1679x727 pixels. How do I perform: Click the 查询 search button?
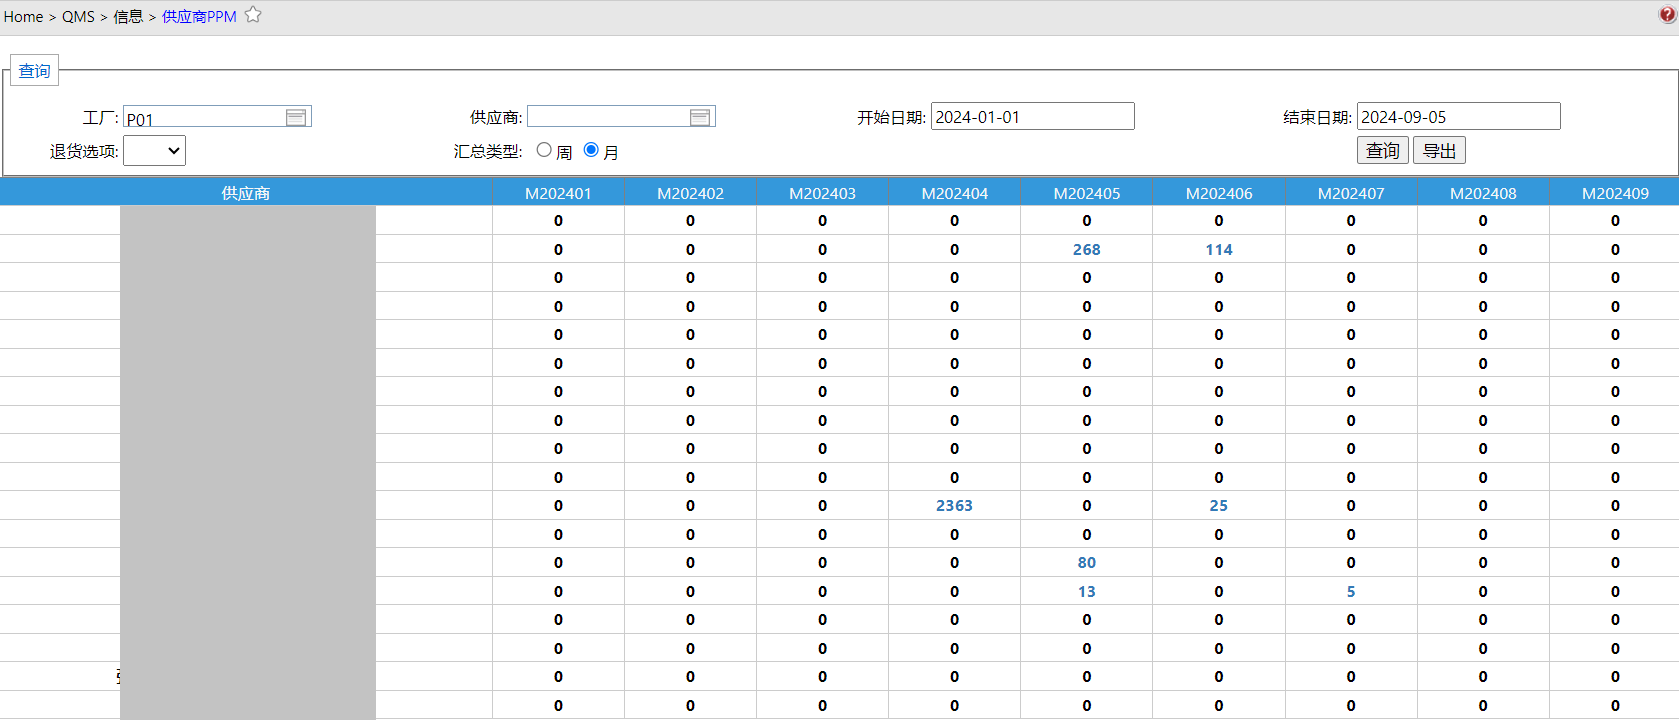pos(1383,150)
